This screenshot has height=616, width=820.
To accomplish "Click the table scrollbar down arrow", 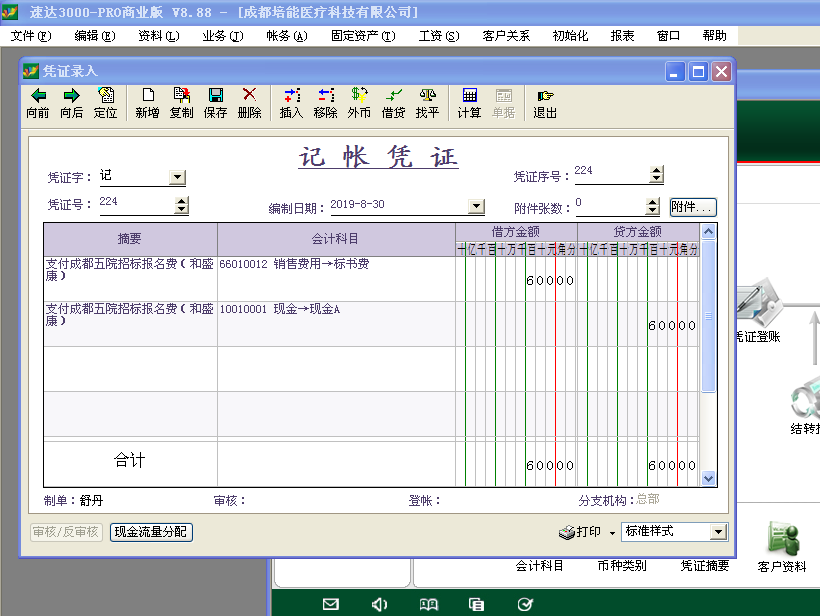I will click(708, 478).
